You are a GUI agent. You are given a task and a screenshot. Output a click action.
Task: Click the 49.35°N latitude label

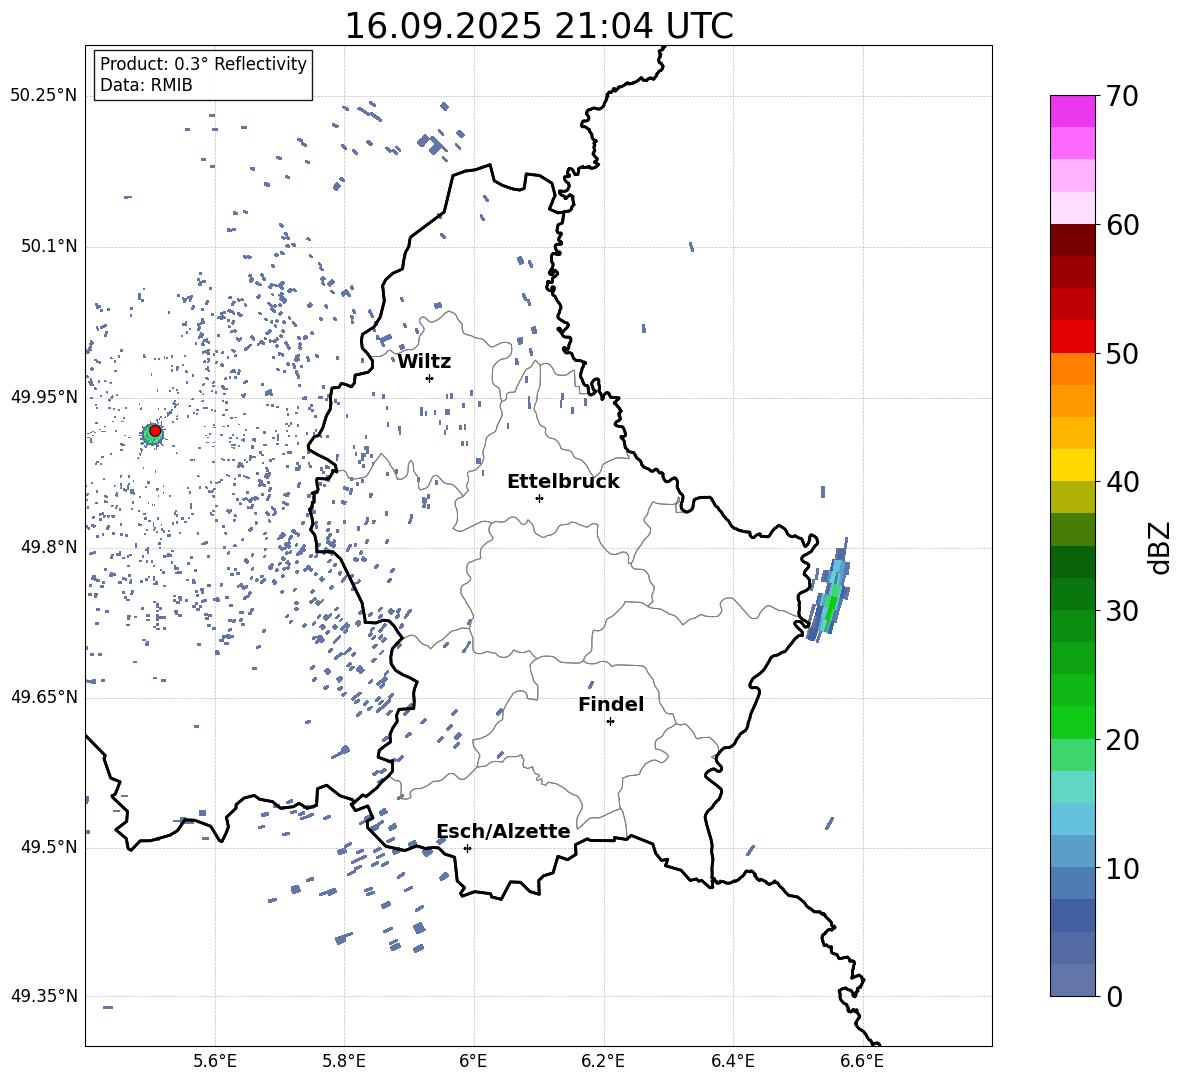coord(44,996)
